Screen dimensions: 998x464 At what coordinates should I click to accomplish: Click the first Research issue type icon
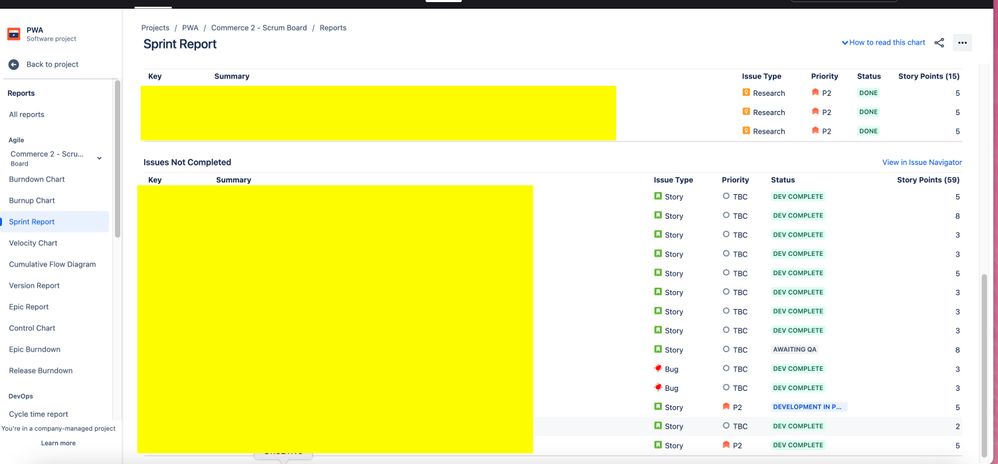pyautogui.click(x=746, y=92)
